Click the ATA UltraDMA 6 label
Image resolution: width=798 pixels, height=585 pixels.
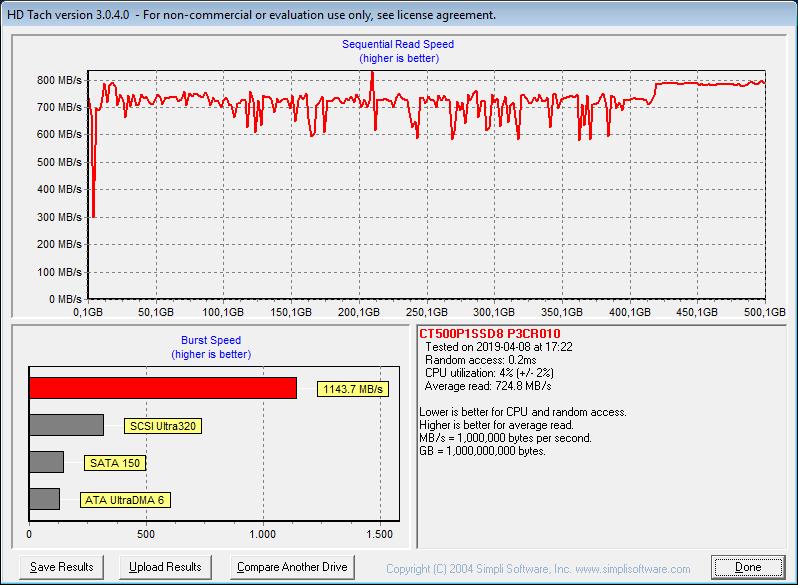(125, 500)
